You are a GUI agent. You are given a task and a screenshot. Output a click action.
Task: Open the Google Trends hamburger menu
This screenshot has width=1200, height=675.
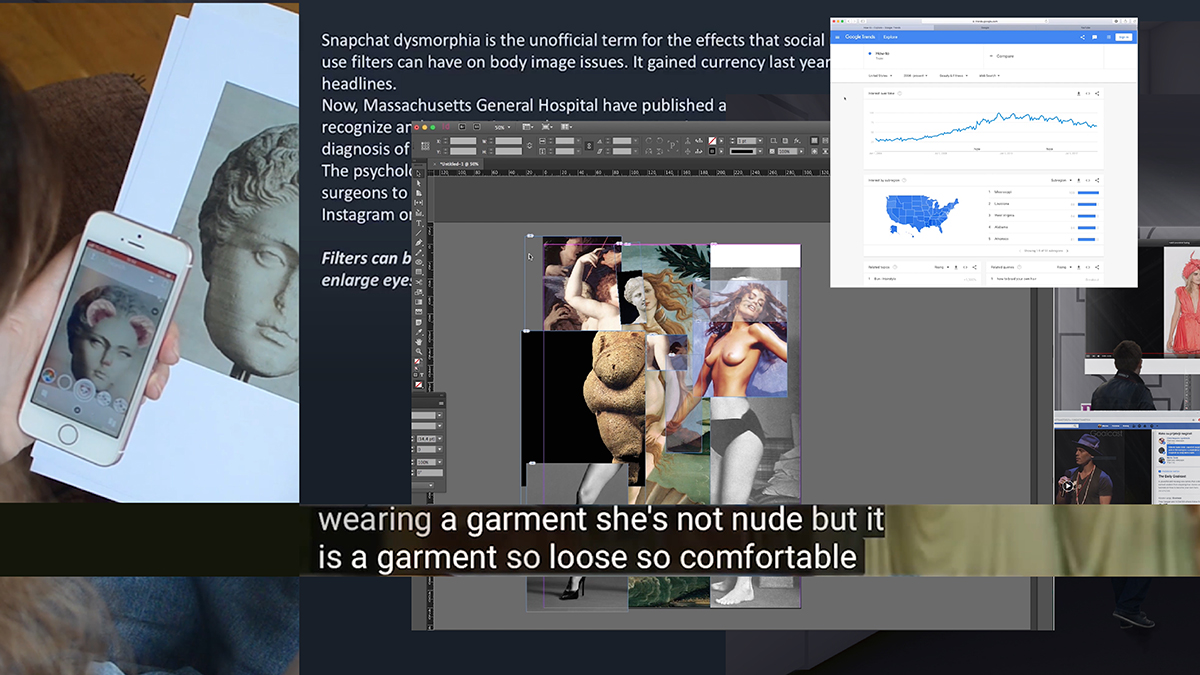pyautogui.click(x=838, y=37)
